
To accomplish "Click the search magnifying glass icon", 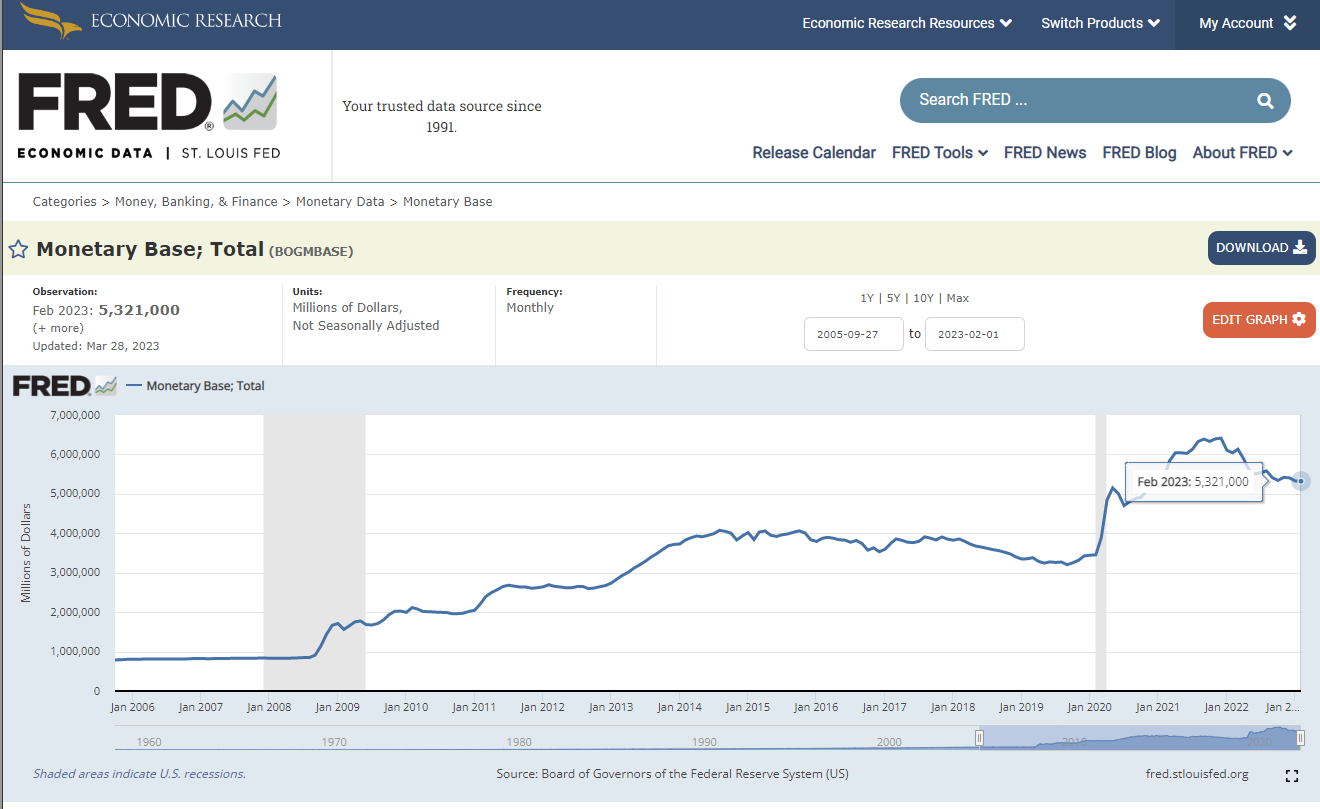I will [x=1265, y=100].
